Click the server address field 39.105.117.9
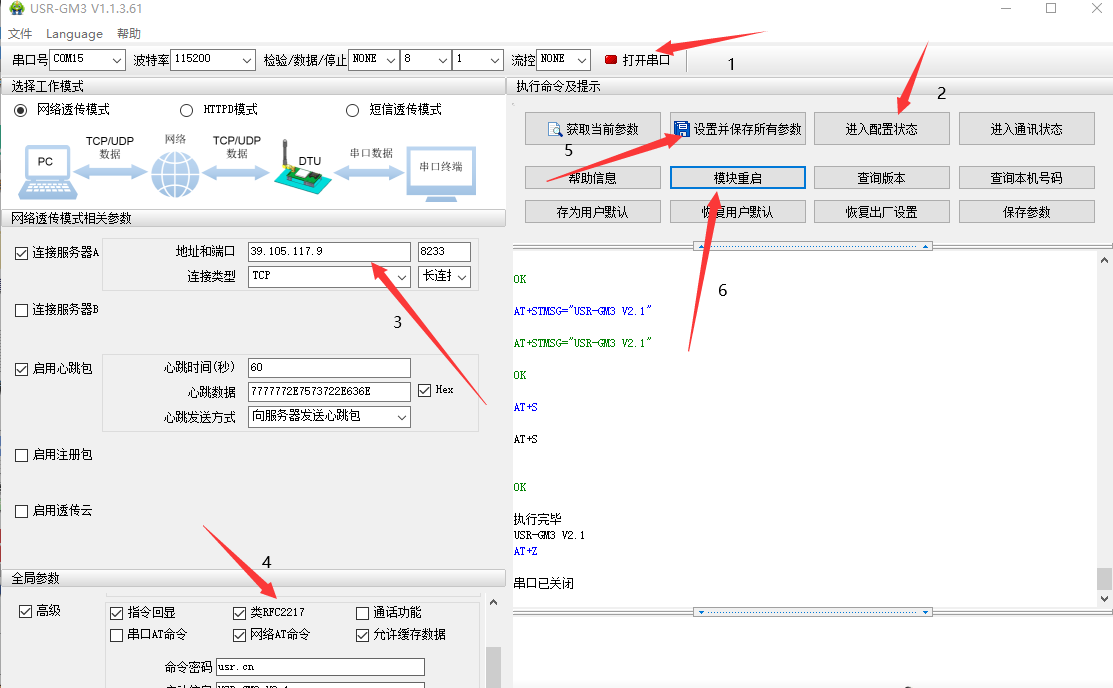 click(x=329, y=252)
